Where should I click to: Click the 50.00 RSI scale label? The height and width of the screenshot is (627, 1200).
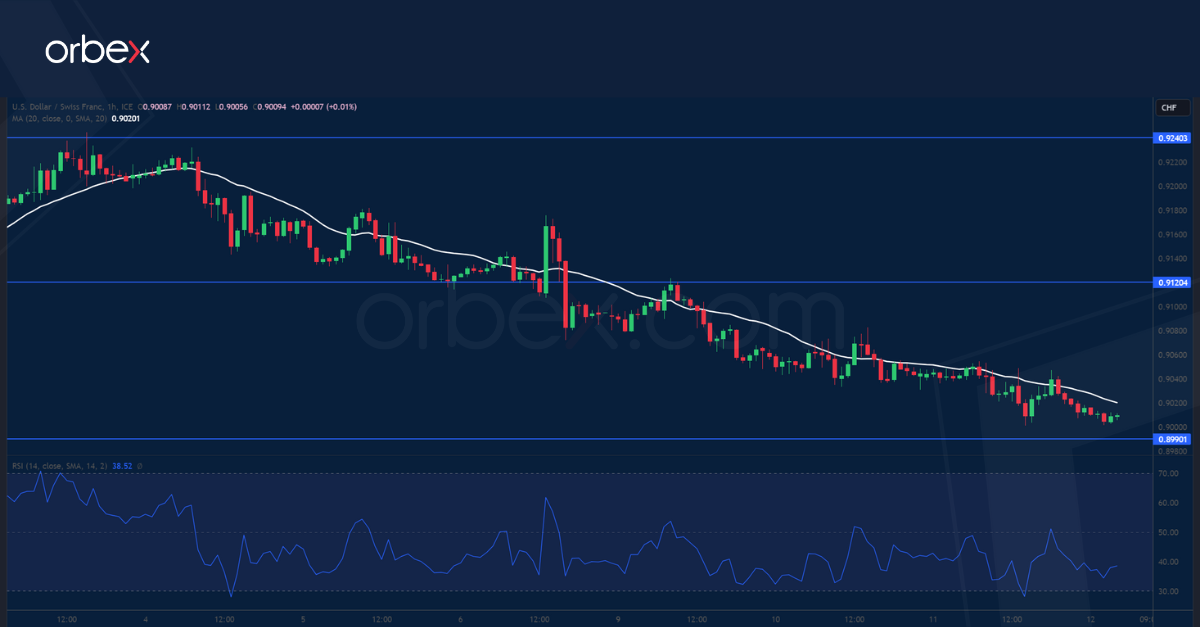click(1166, 533)
